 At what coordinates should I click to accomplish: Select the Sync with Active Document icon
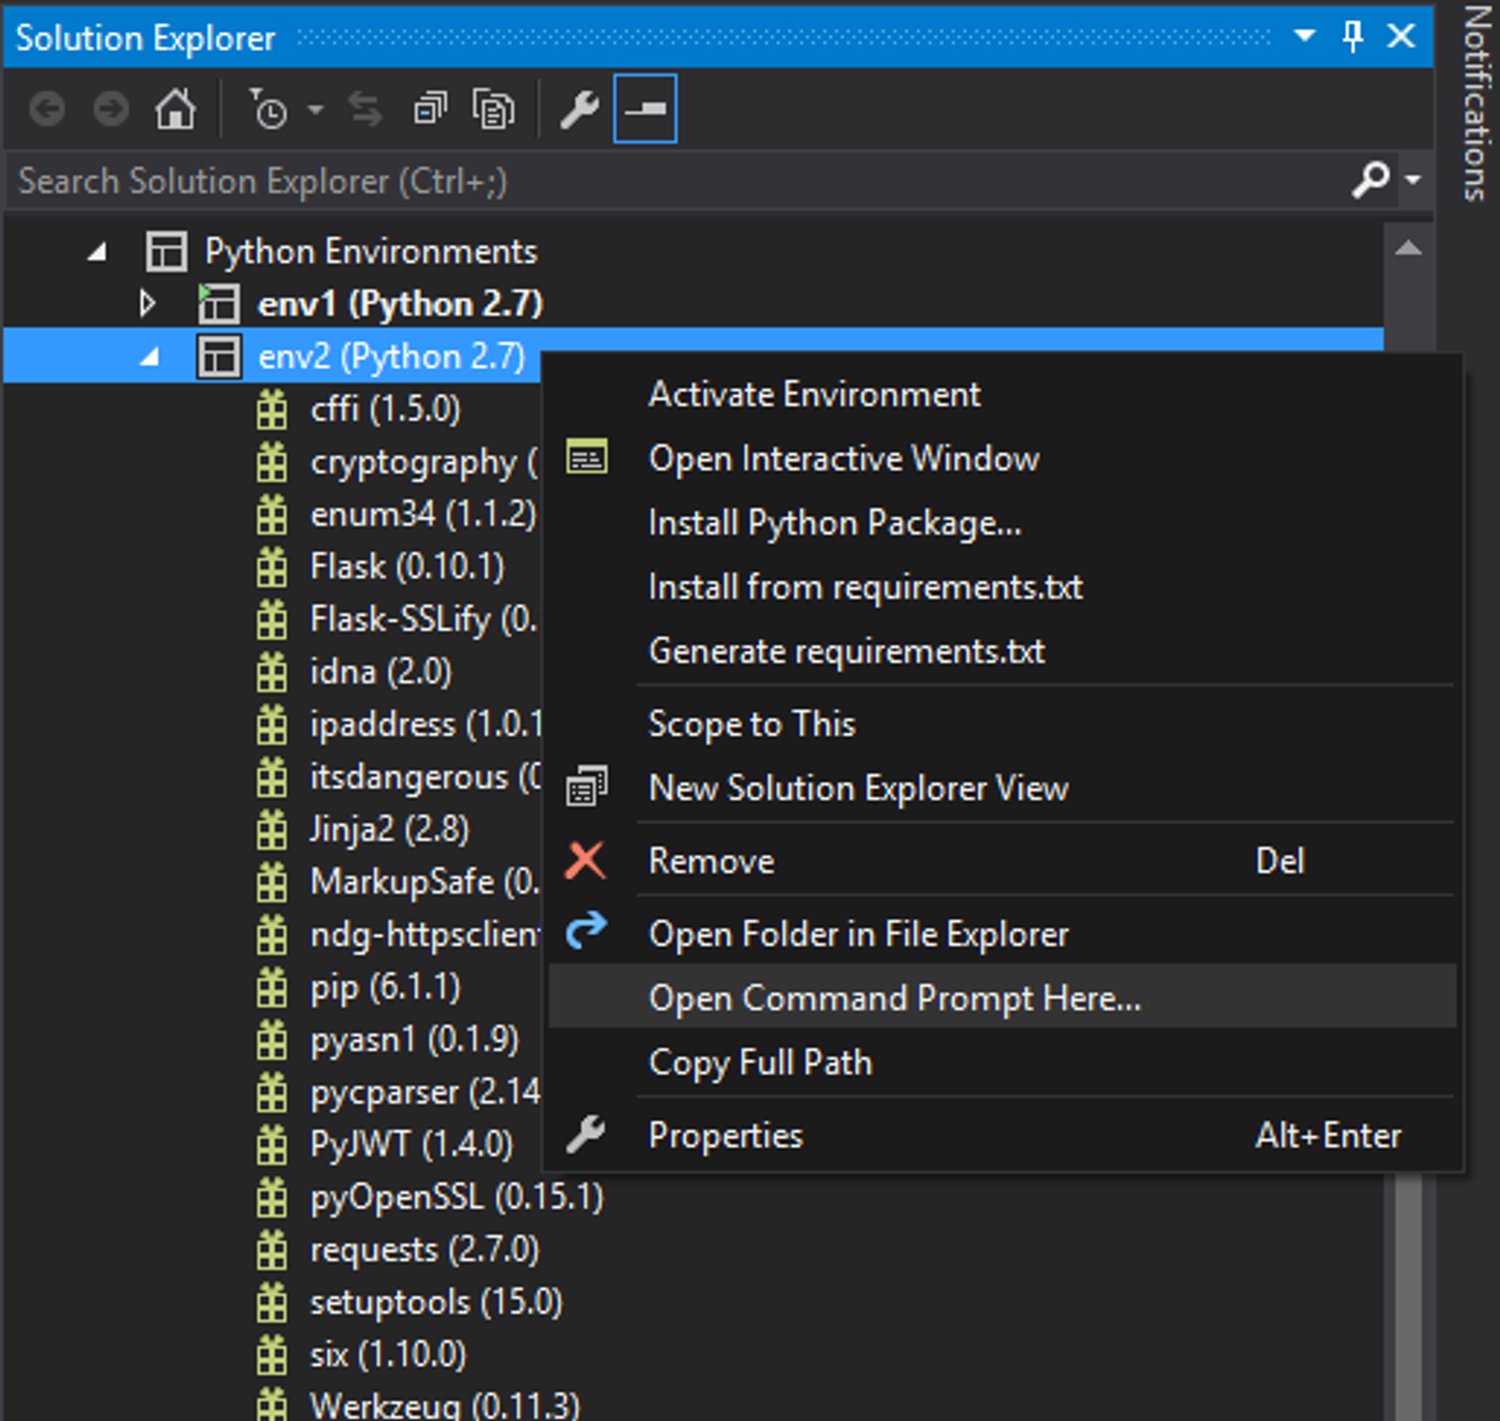tap(364, 108)
